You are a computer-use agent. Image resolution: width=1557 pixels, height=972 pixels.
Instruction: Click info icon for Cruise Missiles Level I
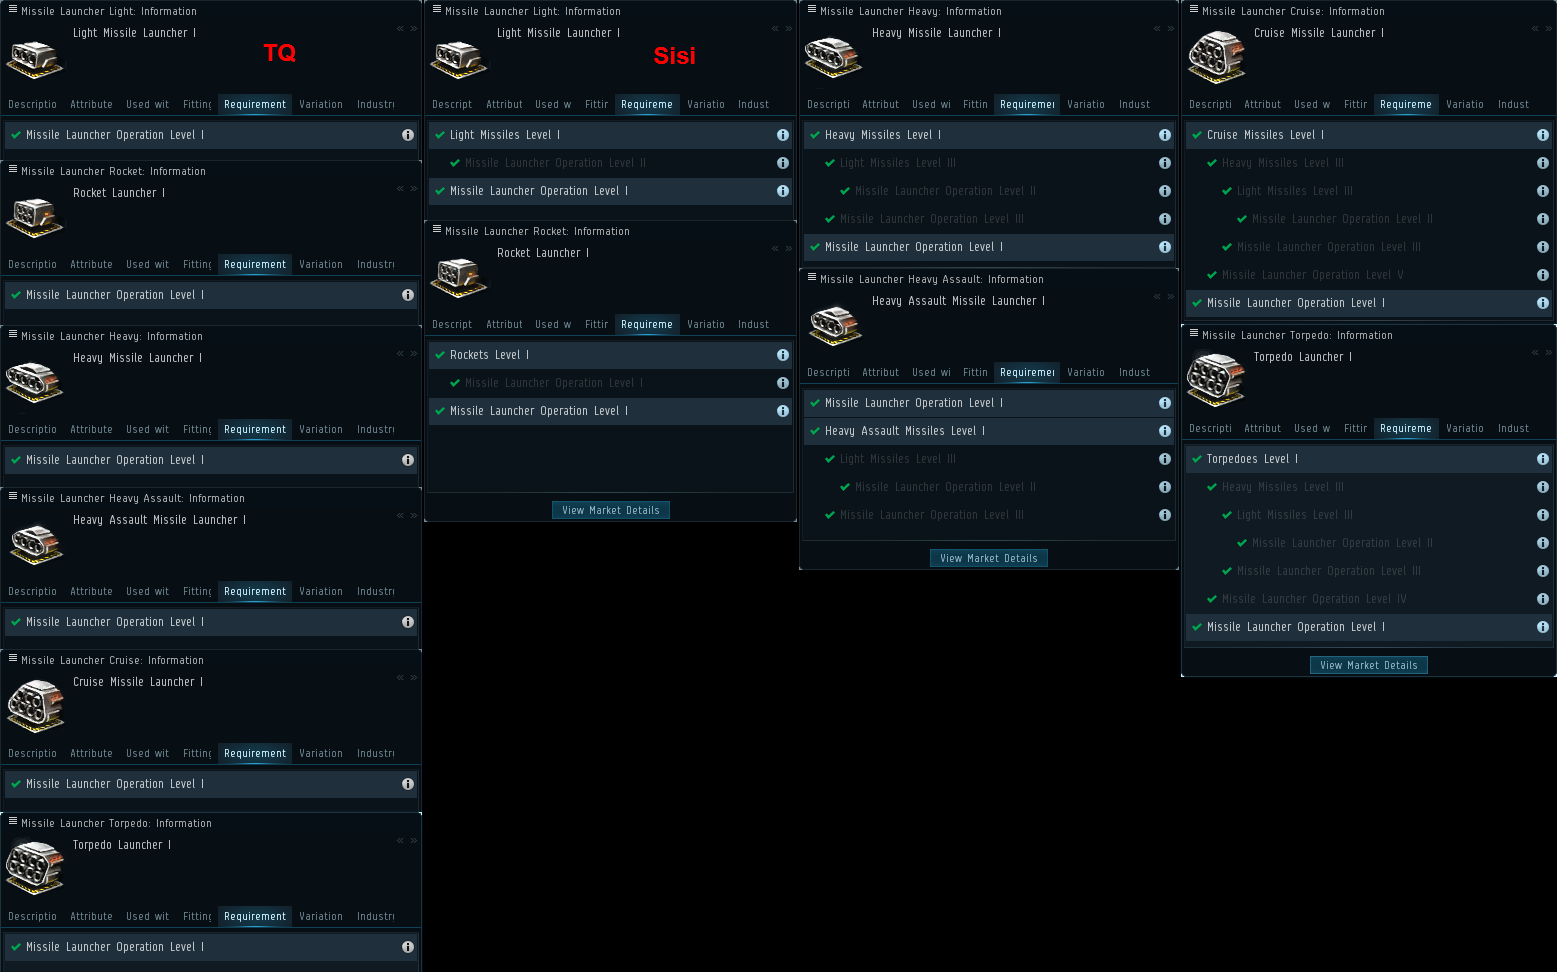point(1543,135)
